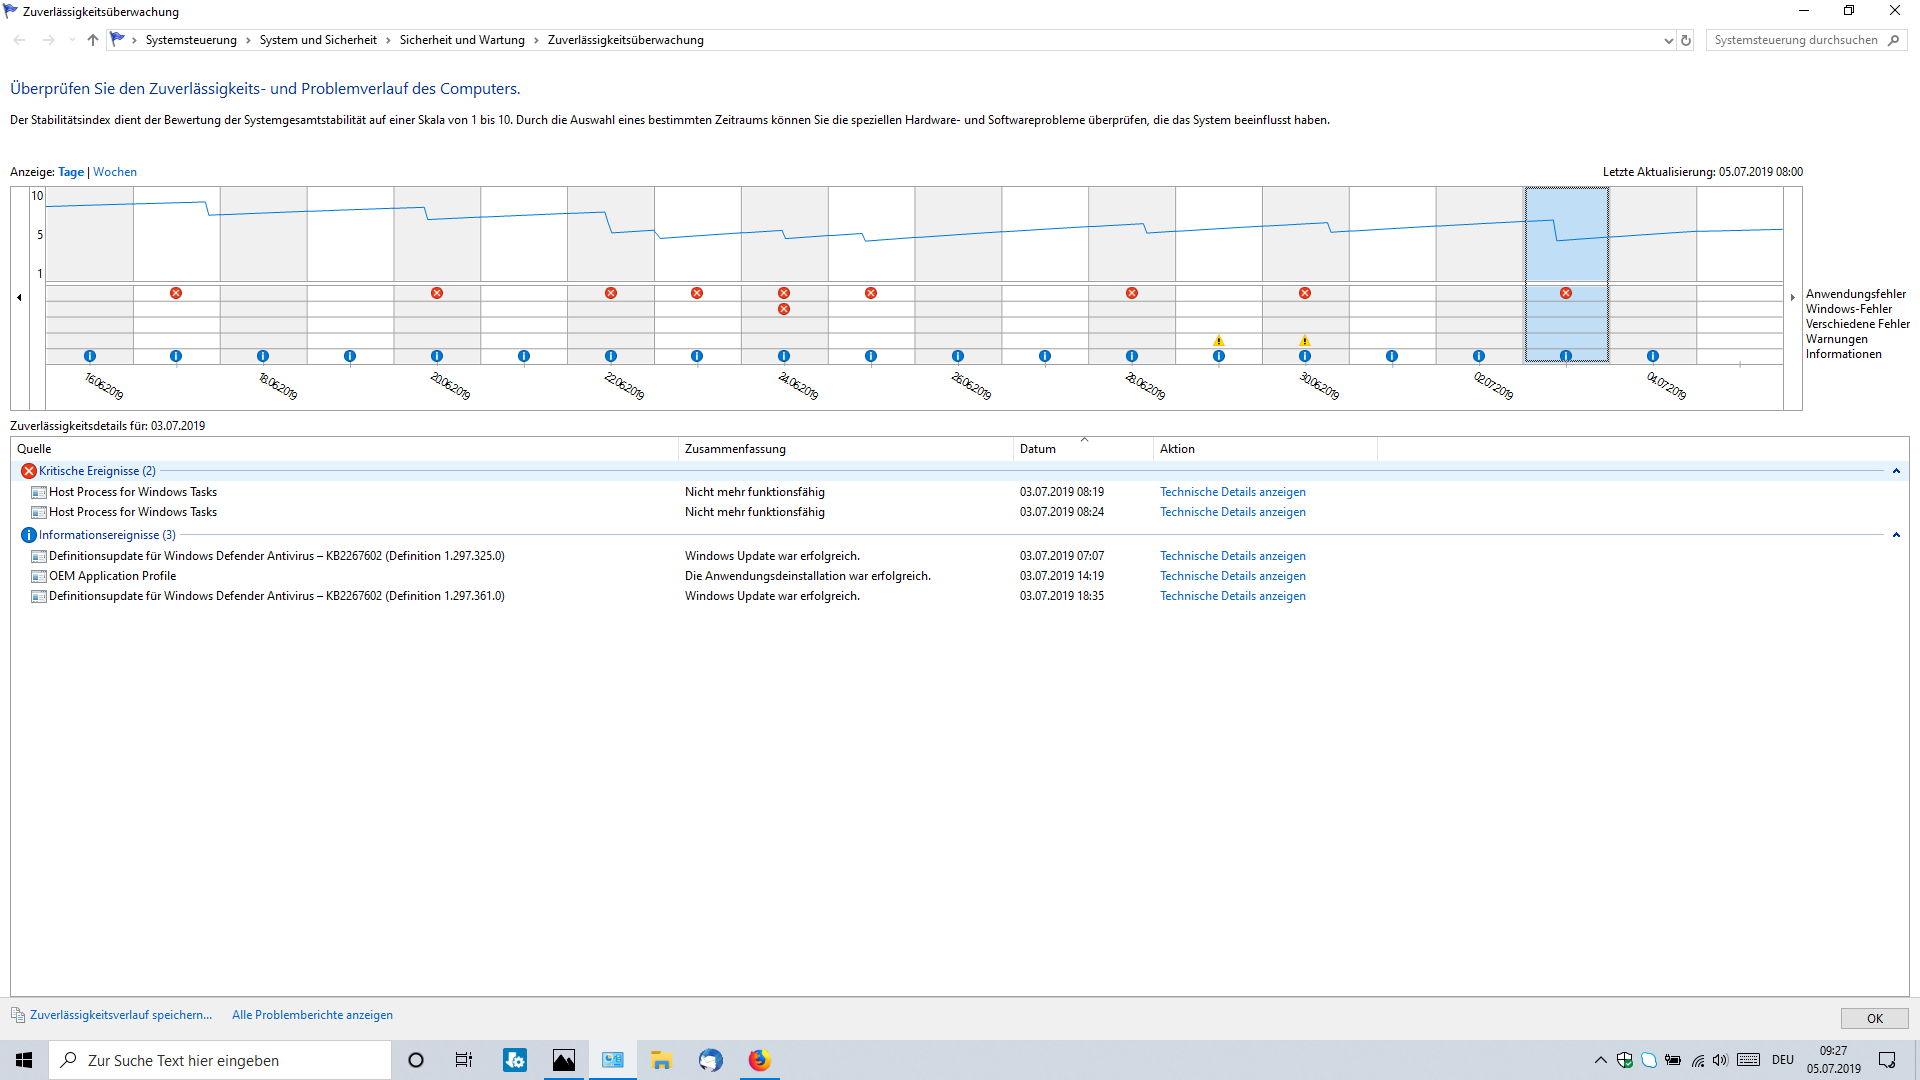Select application error icon on 22.06.2019

click(x=611, y=293)
